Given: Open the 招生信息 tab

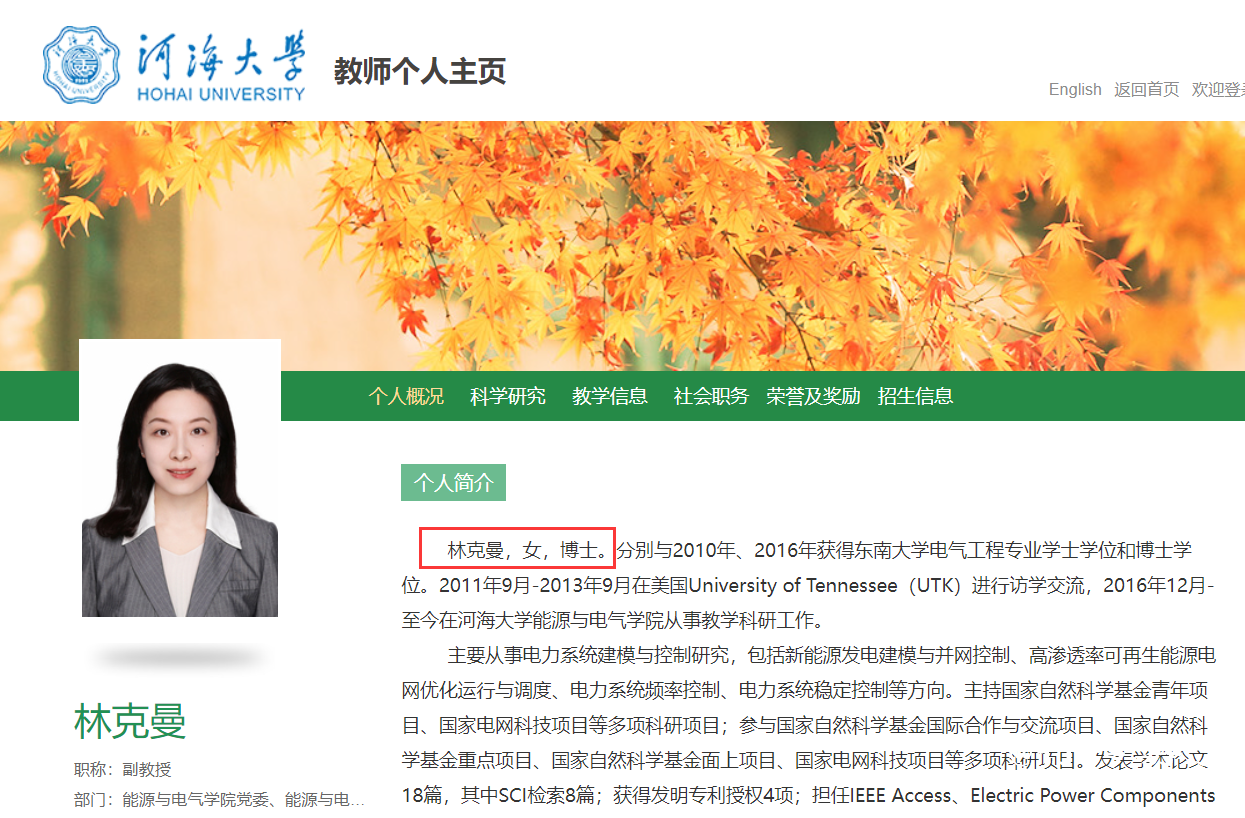Looking at the screenshot, I should tap(915, 396).
